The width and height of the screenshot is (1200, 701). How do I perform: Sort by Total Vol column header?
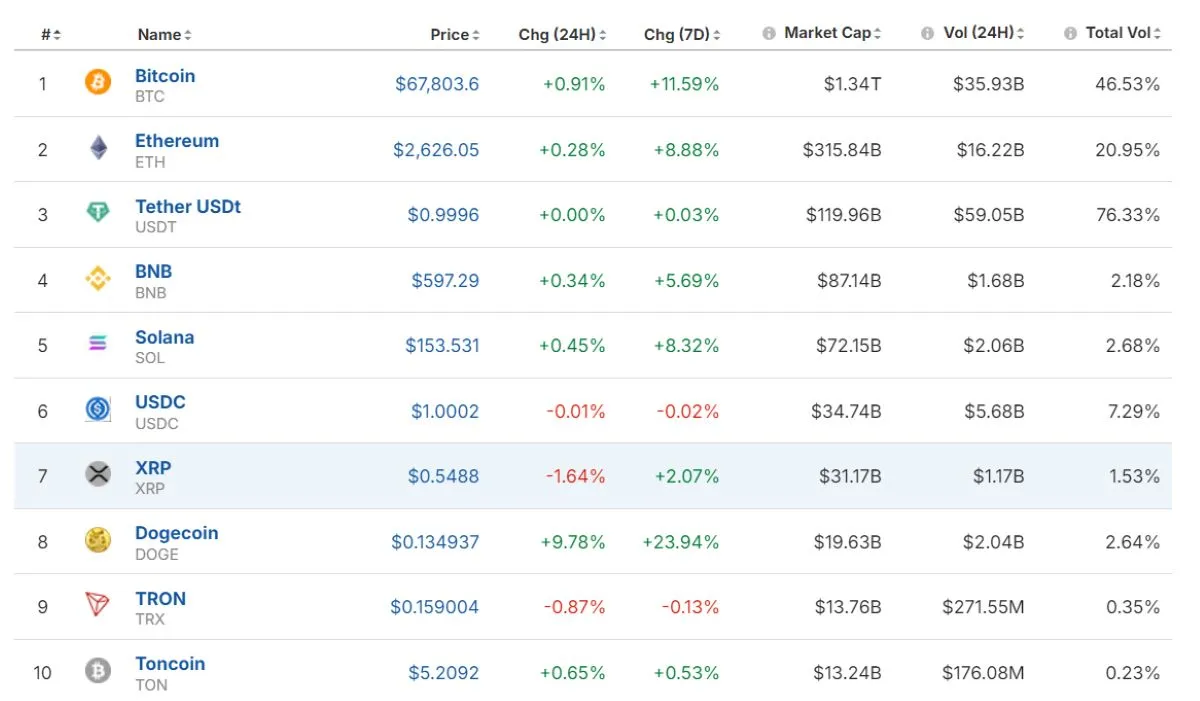tap(1123, 33)
